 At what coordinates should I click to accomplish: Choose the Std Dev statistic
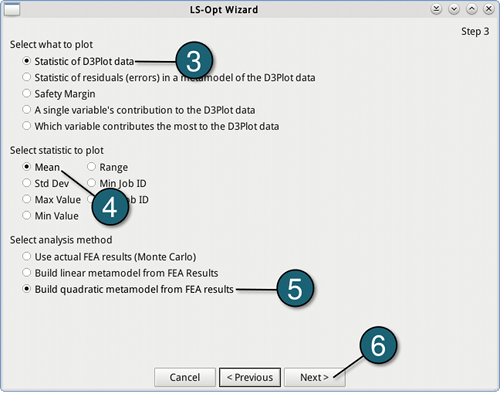(x=46, y=183)
